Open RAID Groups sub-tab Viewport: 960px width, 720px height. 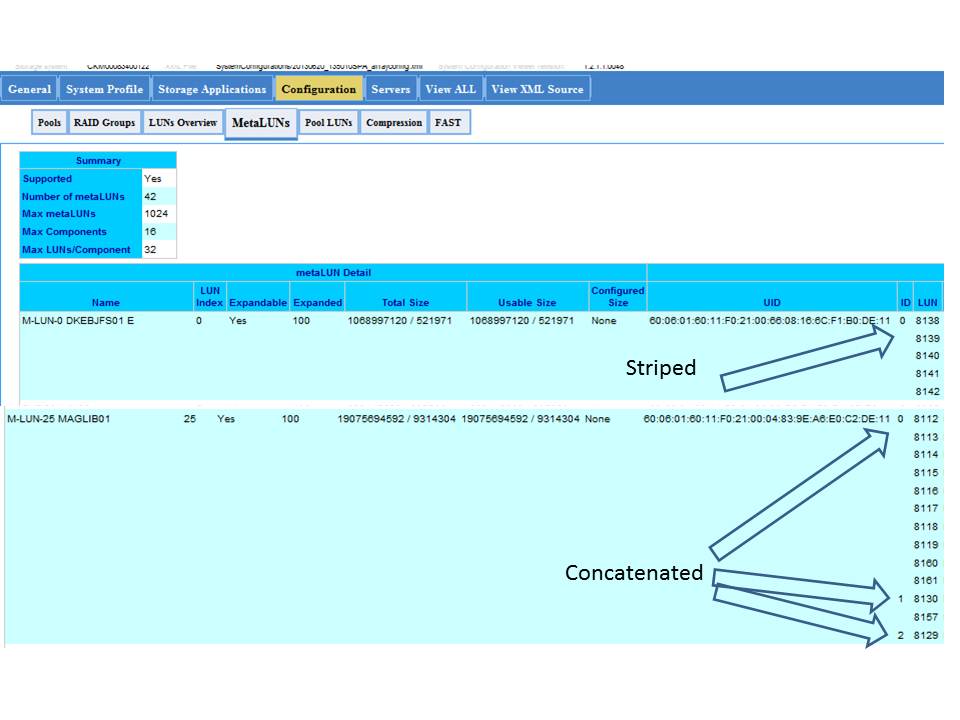[104, 122]
